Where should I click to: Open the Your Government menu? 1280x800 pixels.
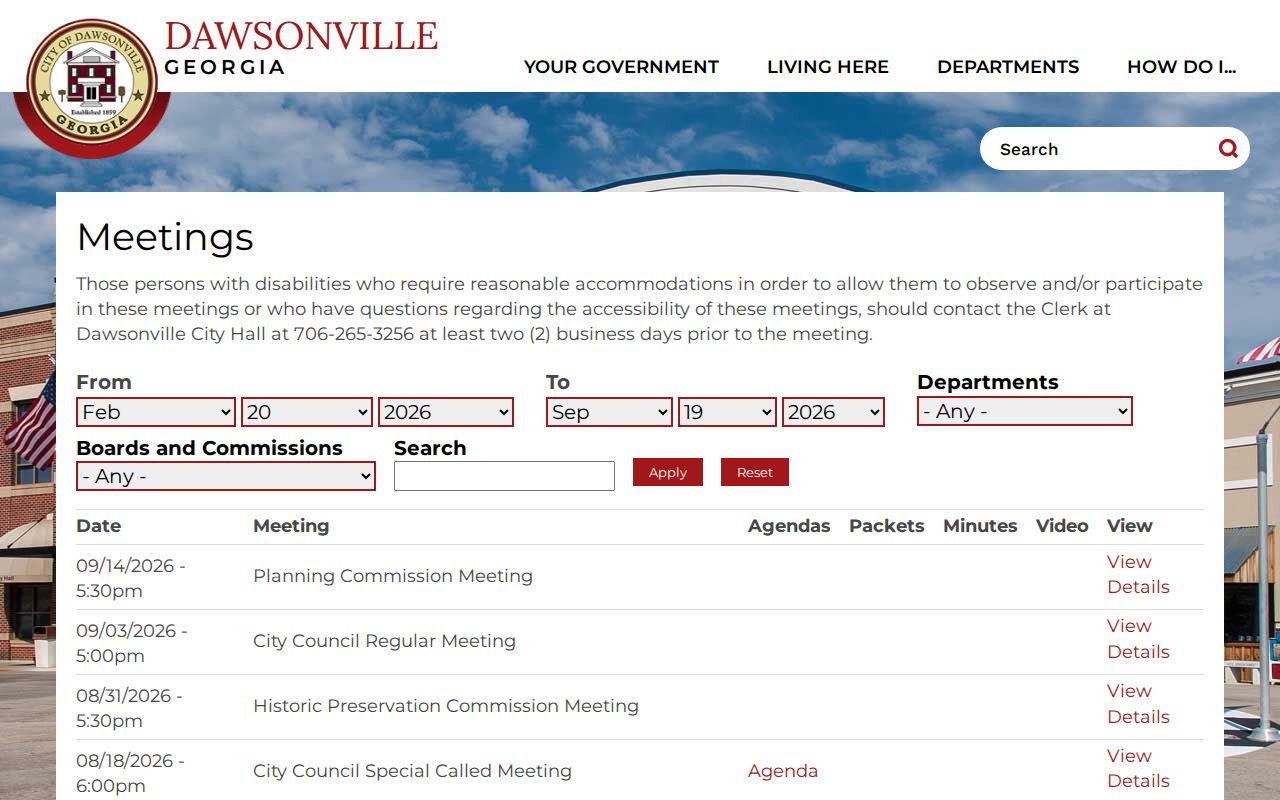[621, 67]
